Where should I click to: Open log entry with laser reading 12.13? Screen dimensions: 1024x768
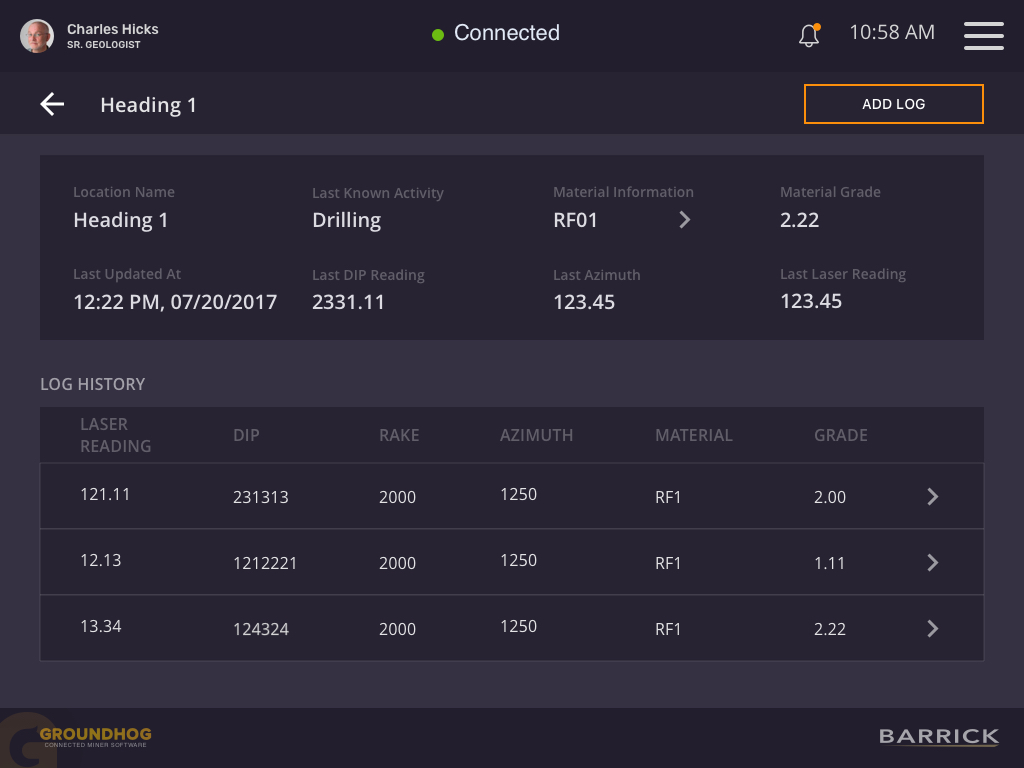pos(932,563)
